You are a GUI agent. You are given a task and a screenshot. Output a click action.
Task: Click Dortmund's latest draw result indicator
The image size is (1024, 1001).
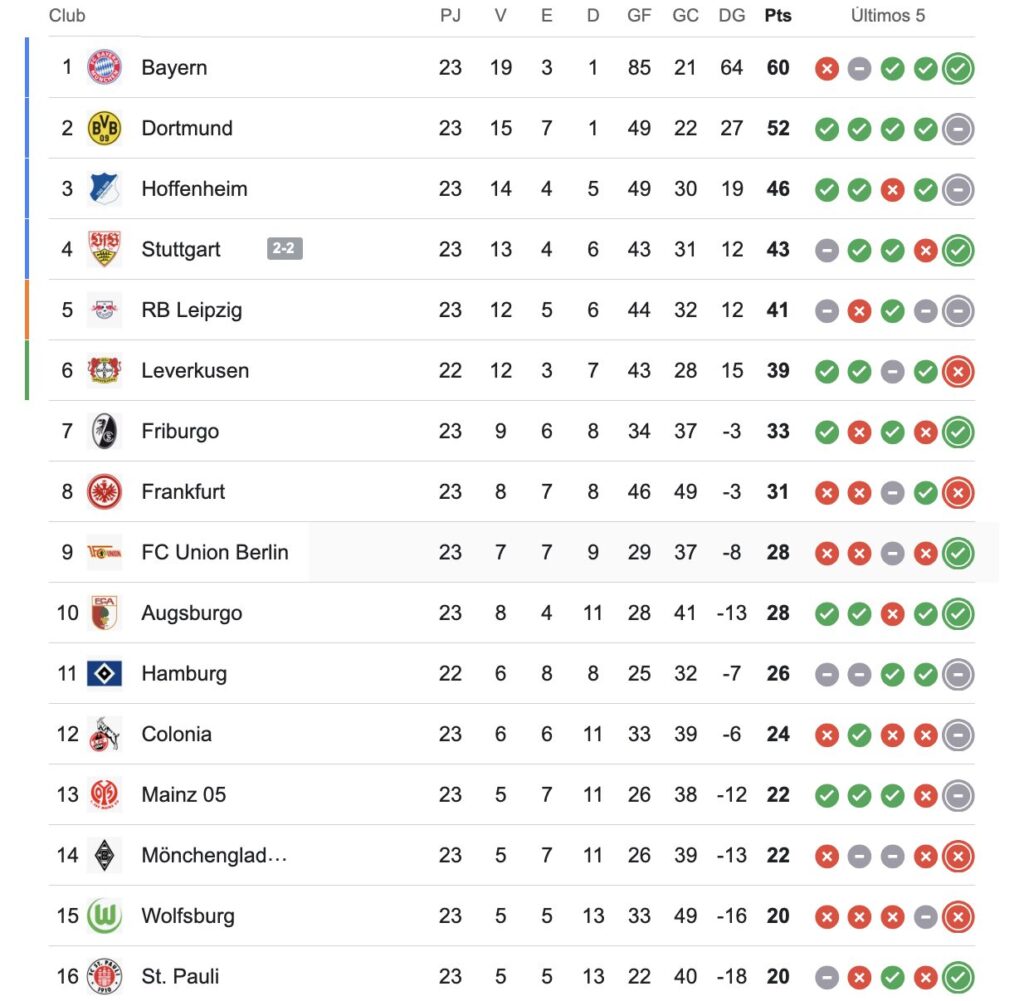(x=958, y=129)
